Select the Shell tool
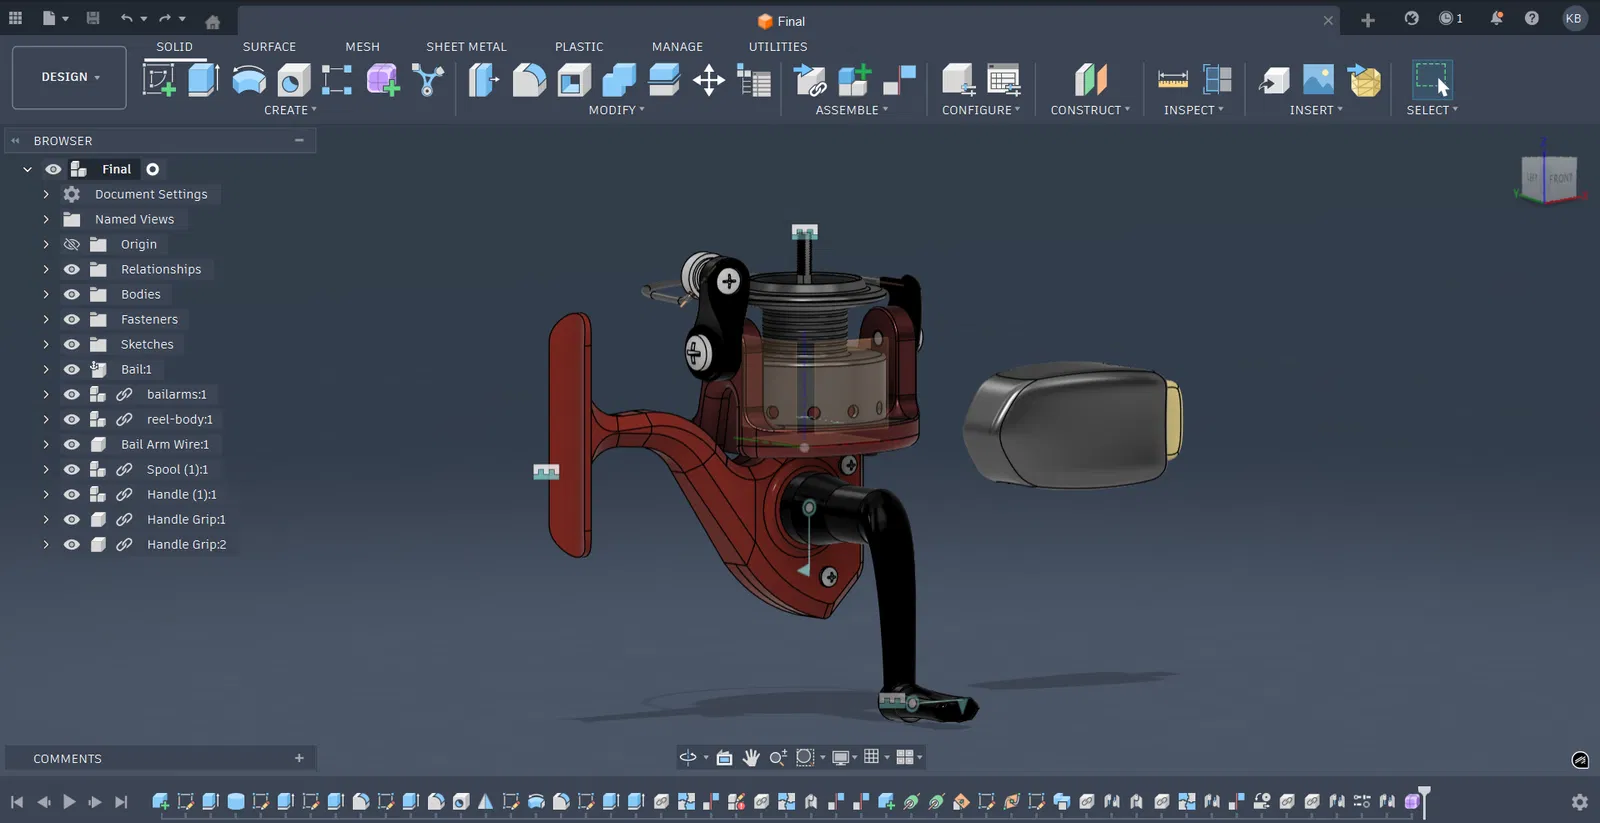 574,80
